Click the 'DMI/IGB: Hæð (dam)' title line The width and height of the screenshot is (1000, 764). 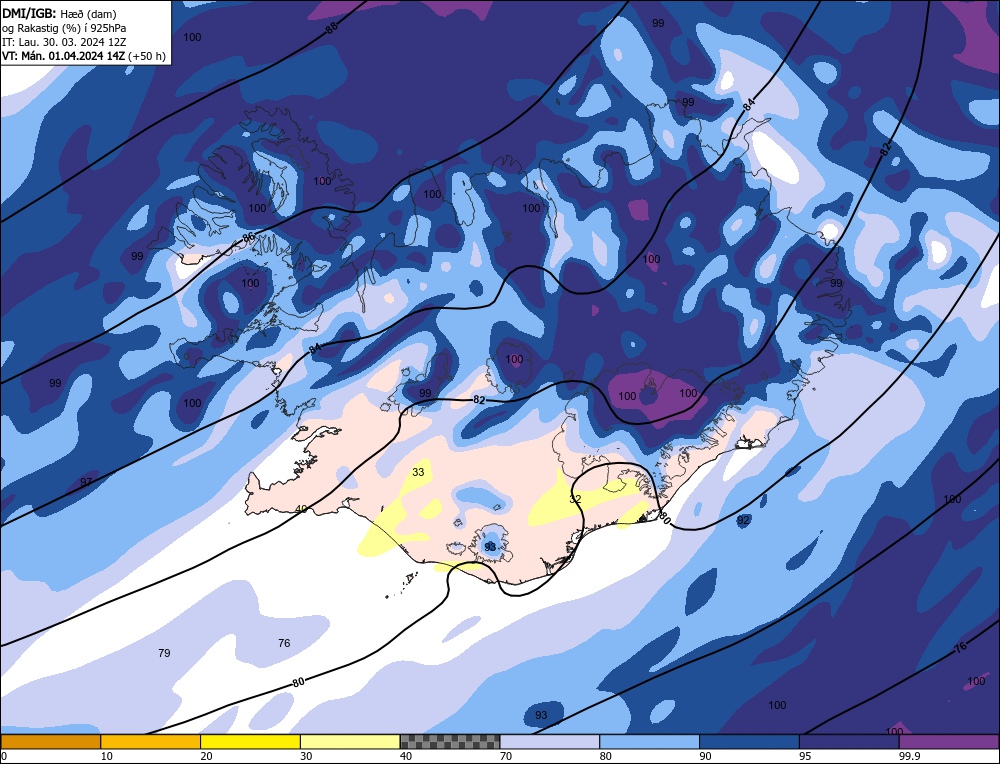pos(59,13)
